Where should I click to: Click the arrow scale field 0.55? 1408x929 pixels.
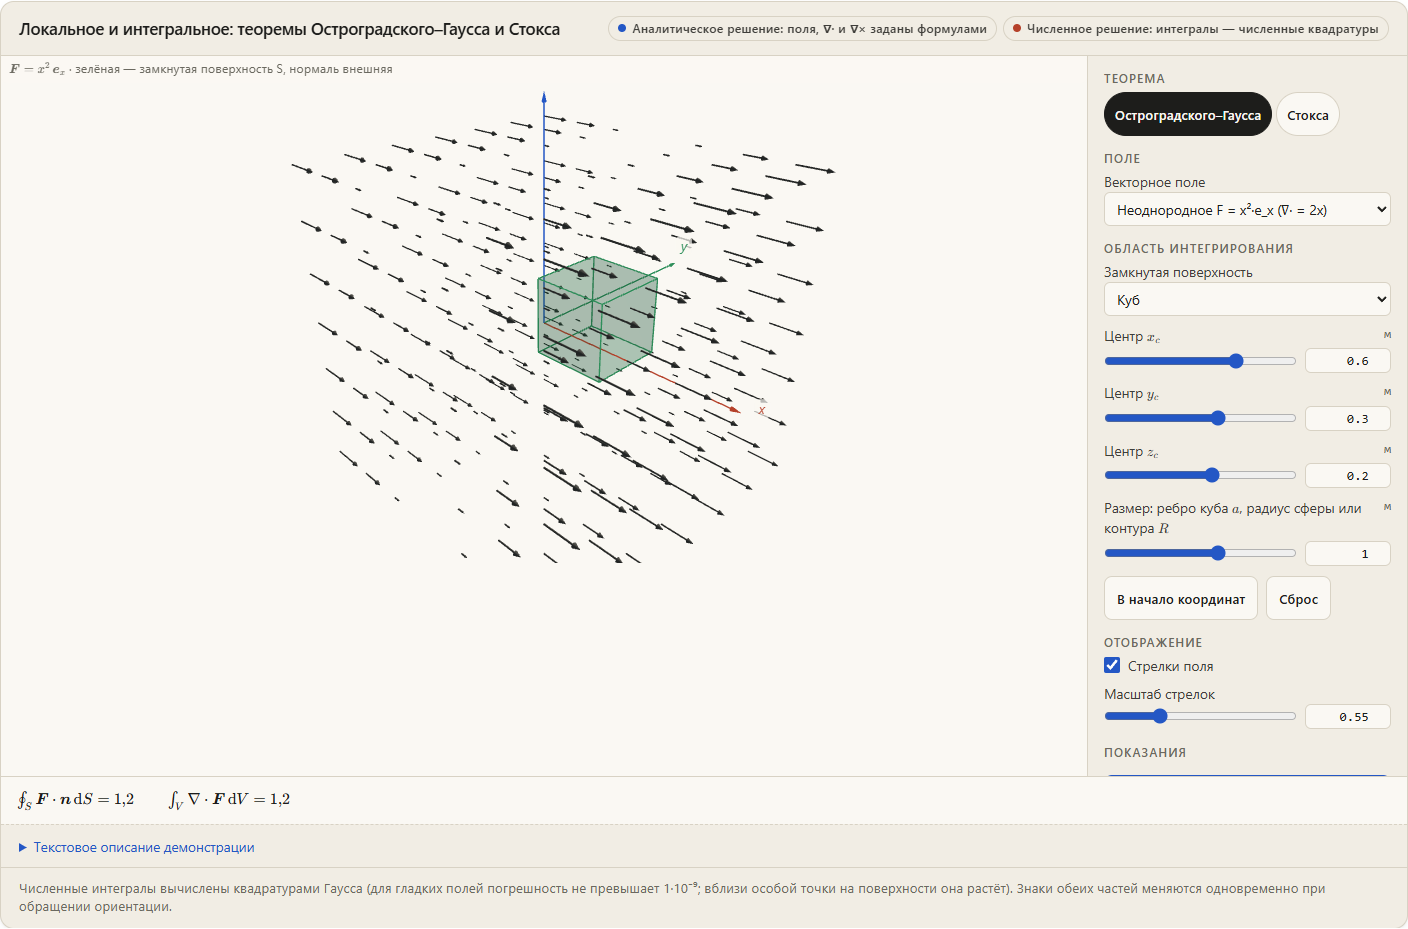point(1347,717)
